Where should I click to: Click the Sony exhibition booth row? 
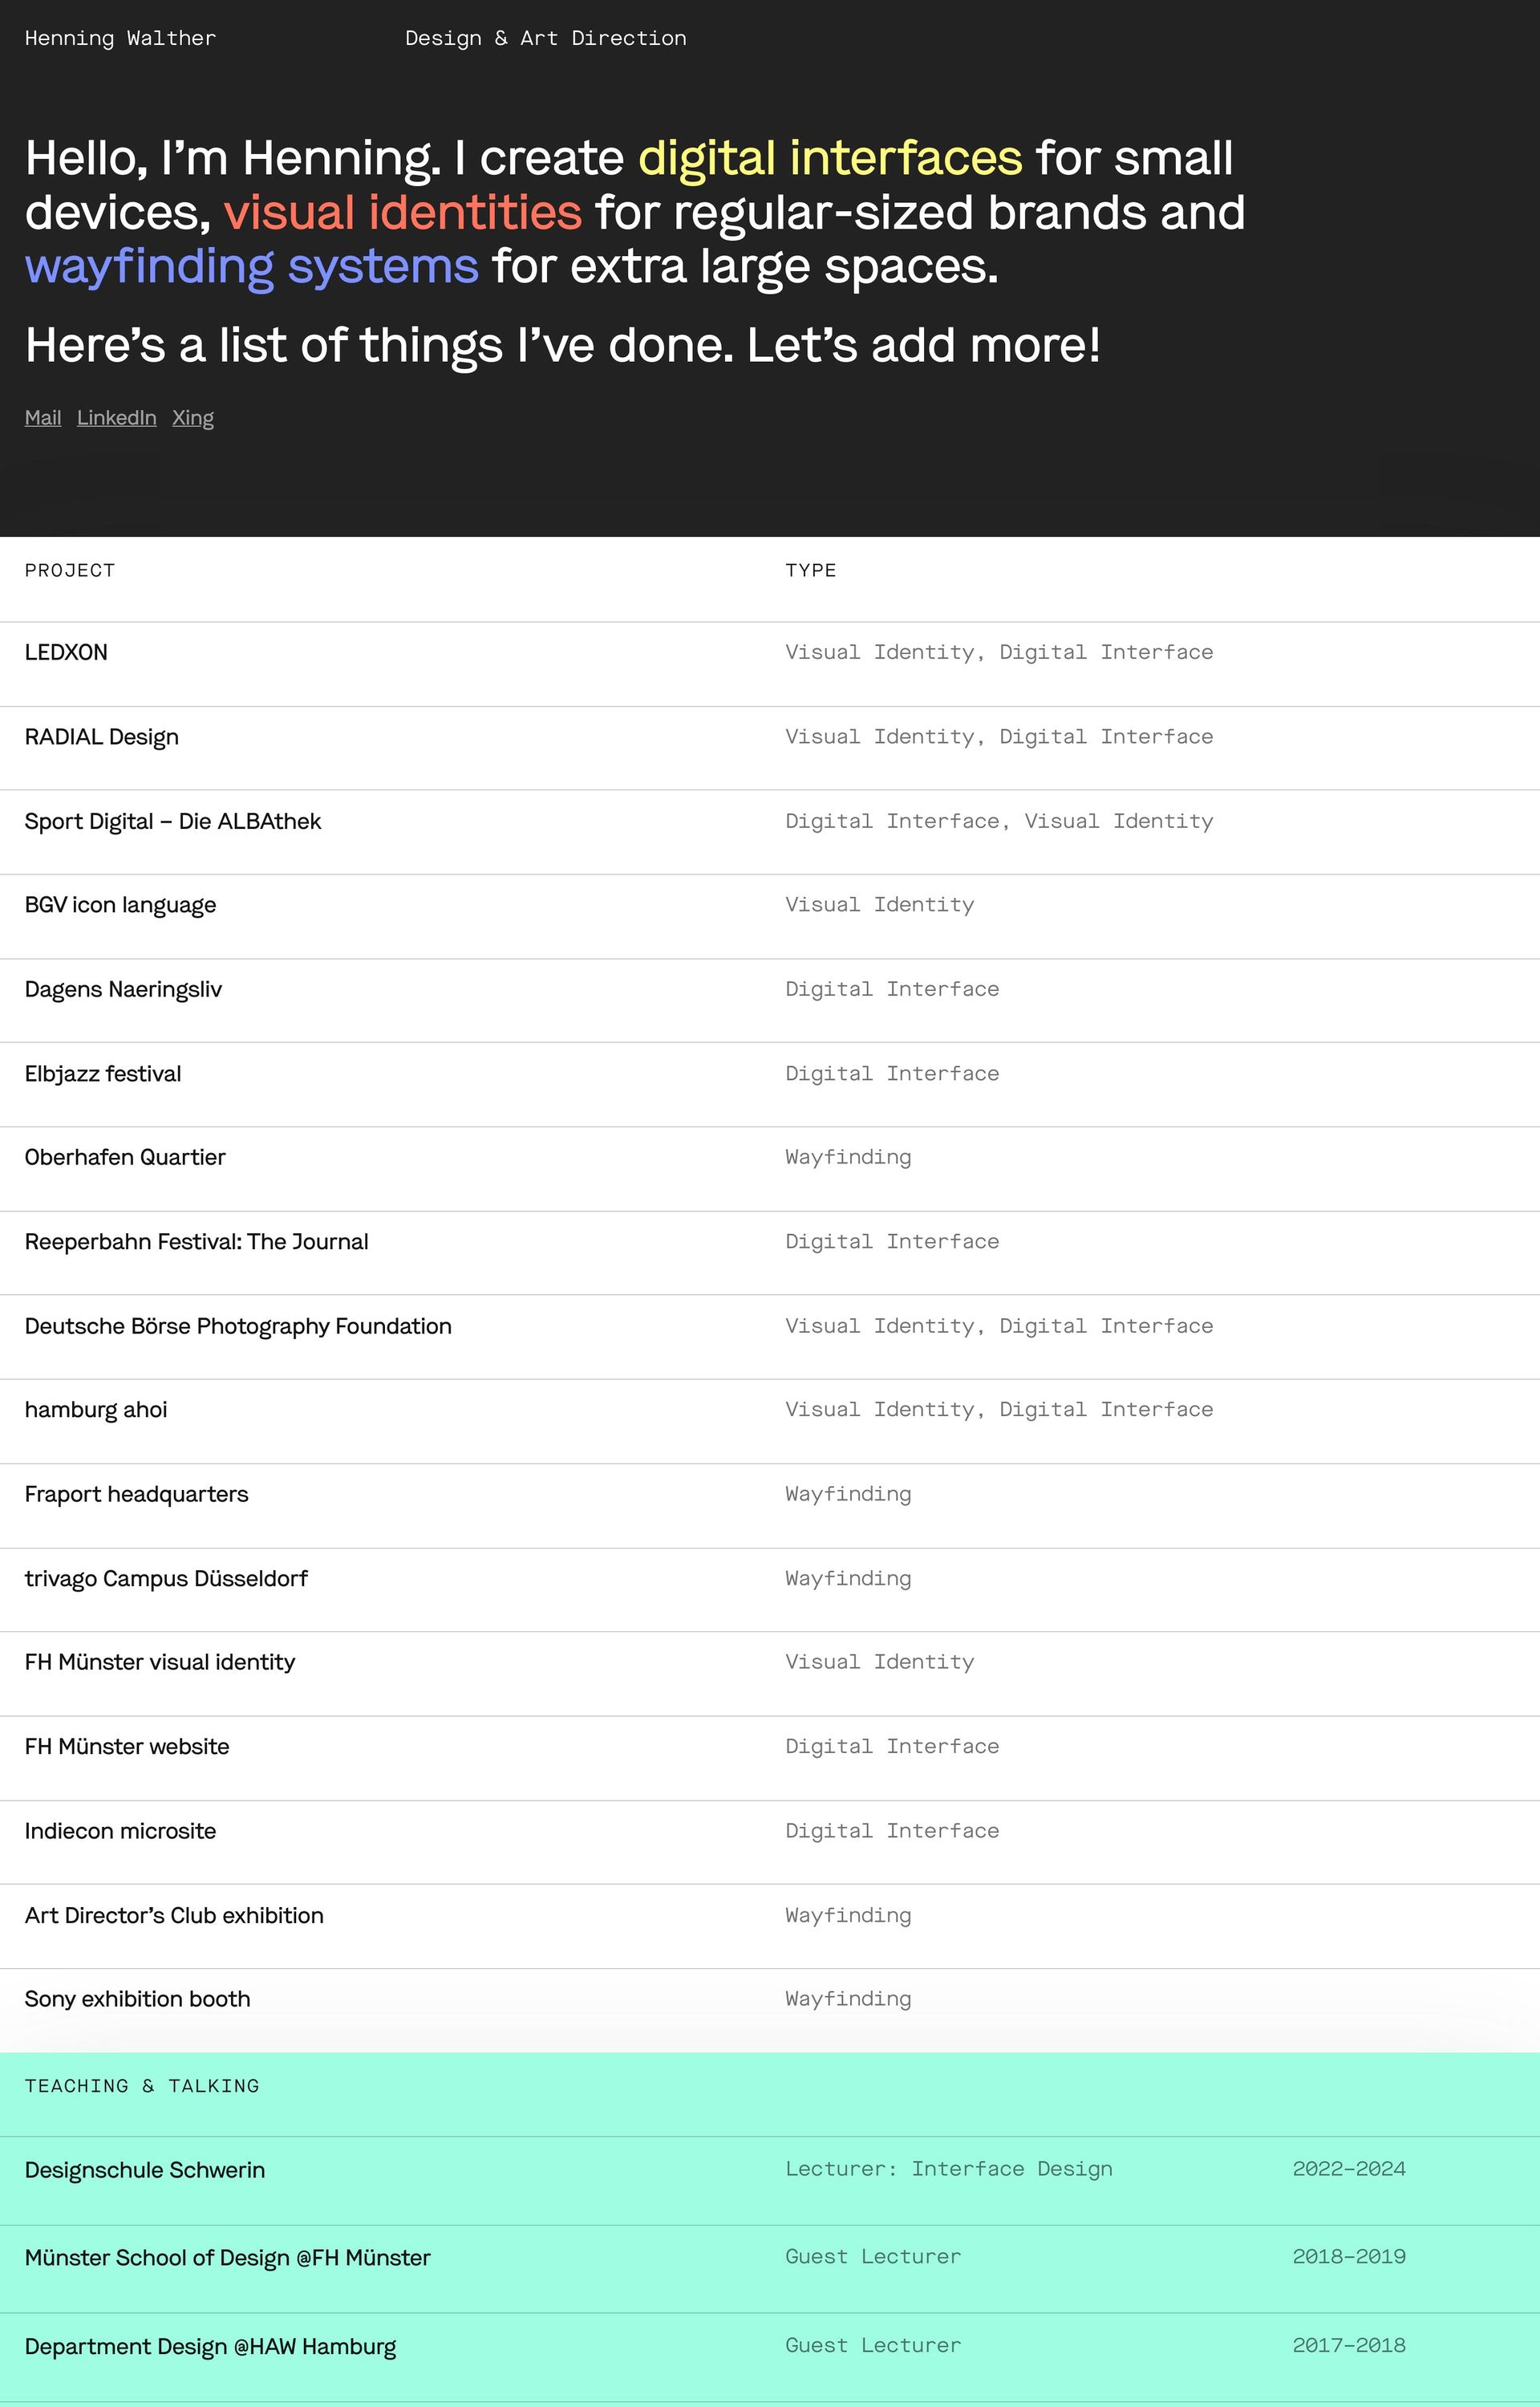click(x=138, y=1999)
